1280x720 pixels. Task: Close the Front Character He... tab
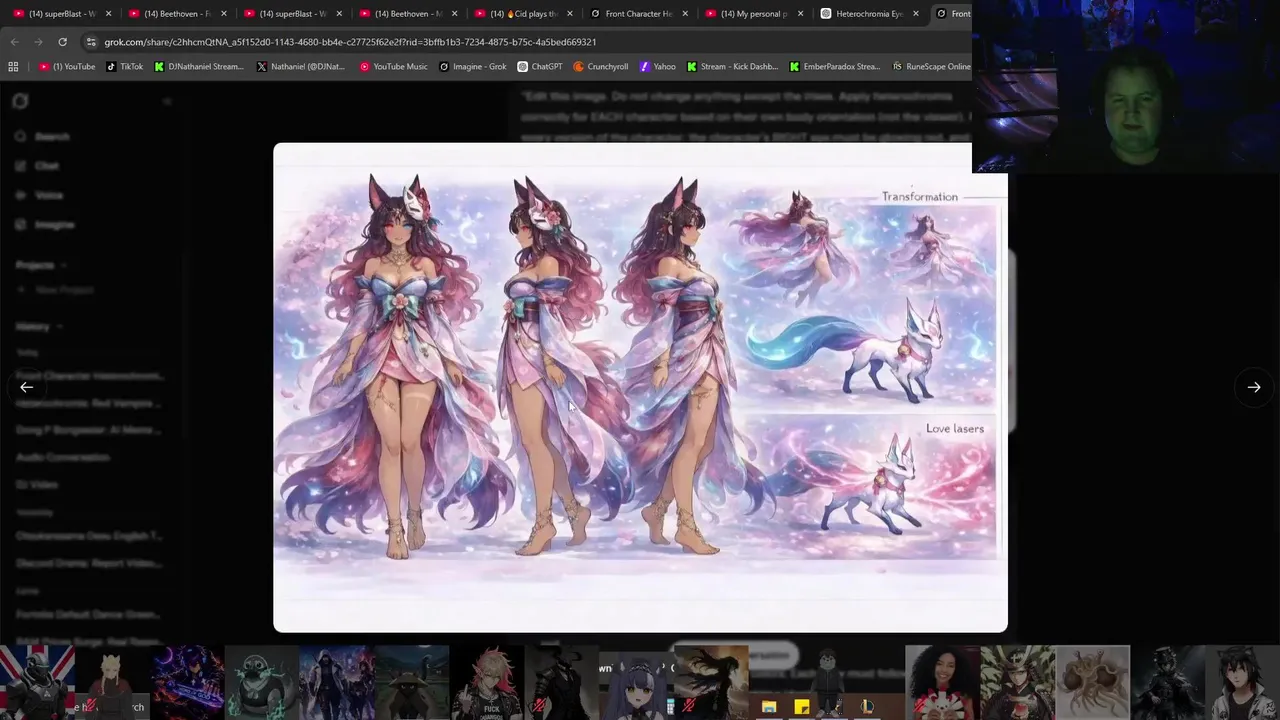(684, 14)
